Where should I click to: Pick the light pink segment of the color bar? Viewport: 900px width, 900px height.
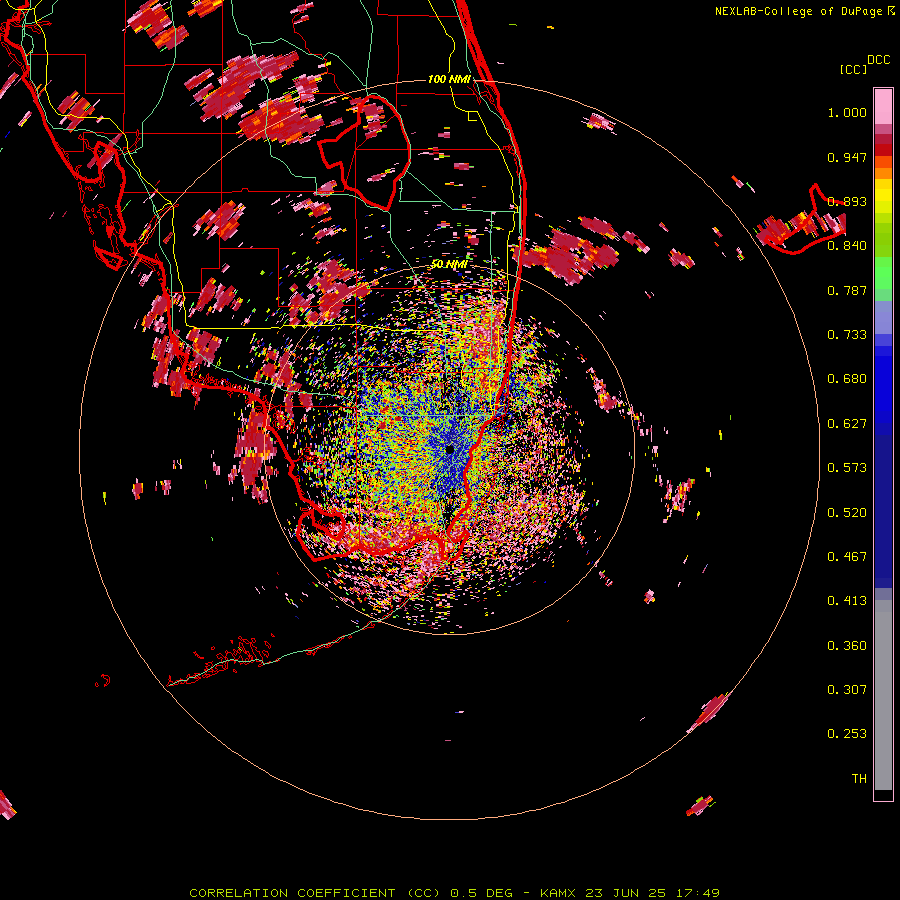click(883, 107)
